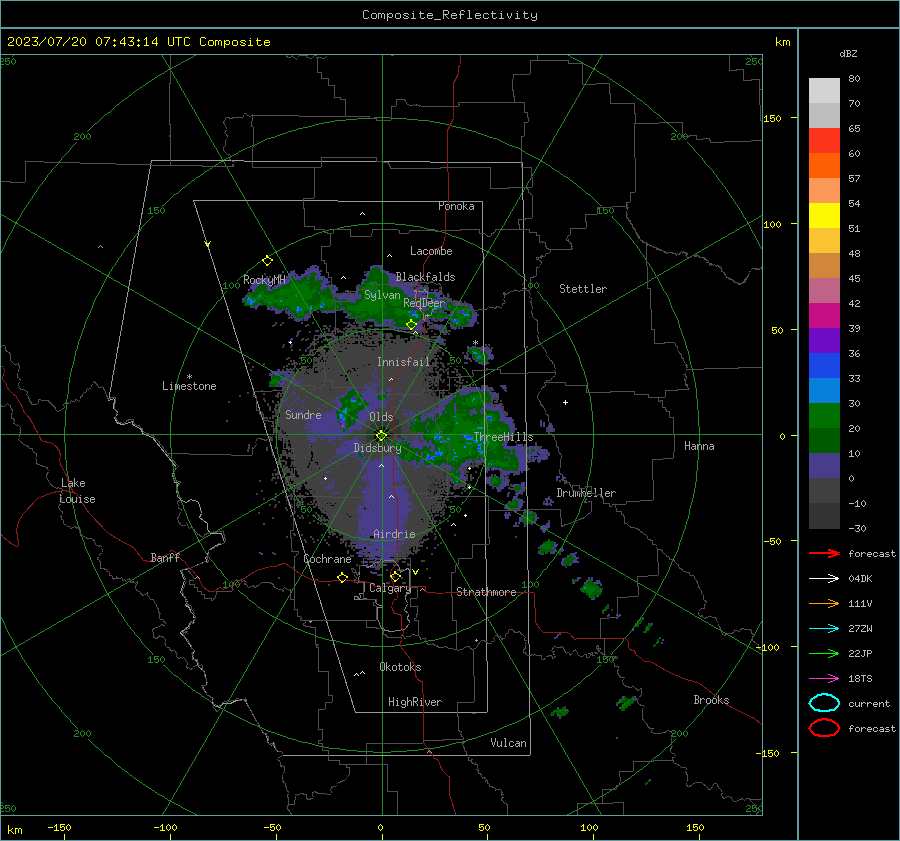
Task: Click the dBZ legend heading
Action: coord(848,53)
